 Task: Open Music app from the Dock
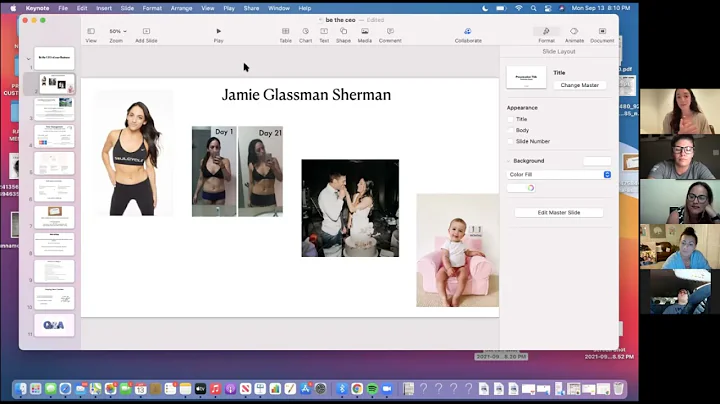(215, 389)
